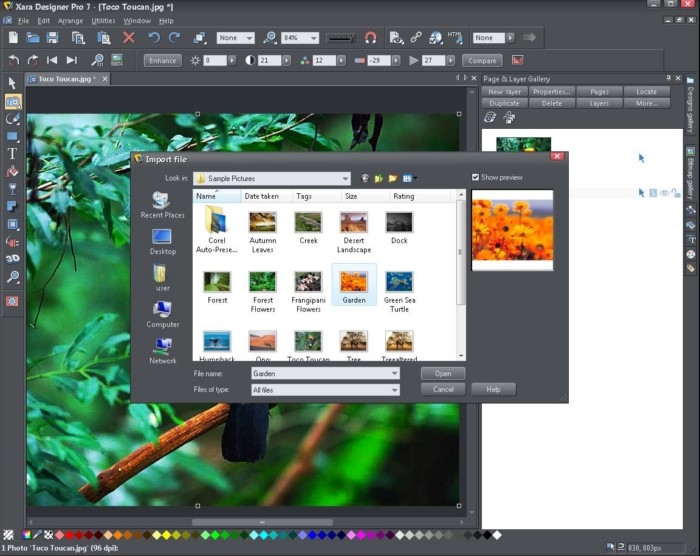700x556 pixels.
Task: Select the Rectangle tool
Action: tap(12, 136)
